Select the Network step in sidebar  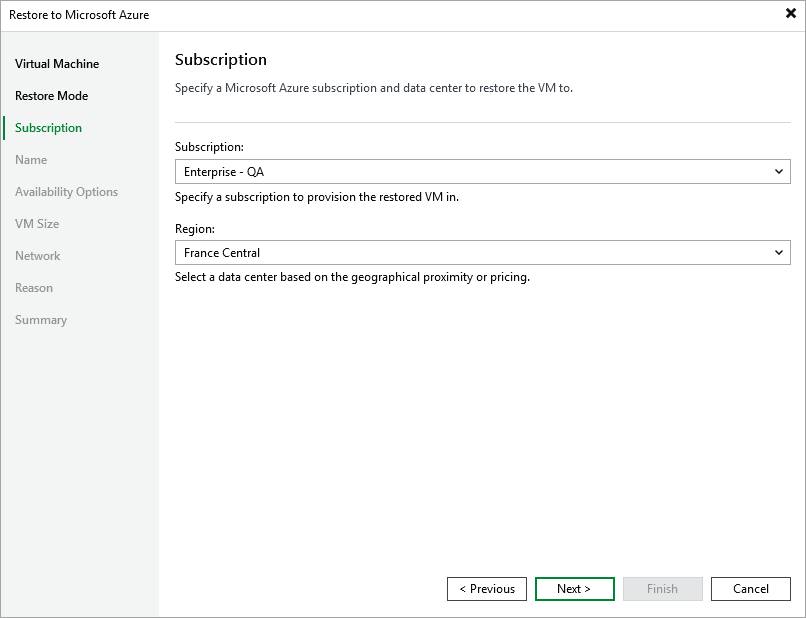tap(38, 256)
